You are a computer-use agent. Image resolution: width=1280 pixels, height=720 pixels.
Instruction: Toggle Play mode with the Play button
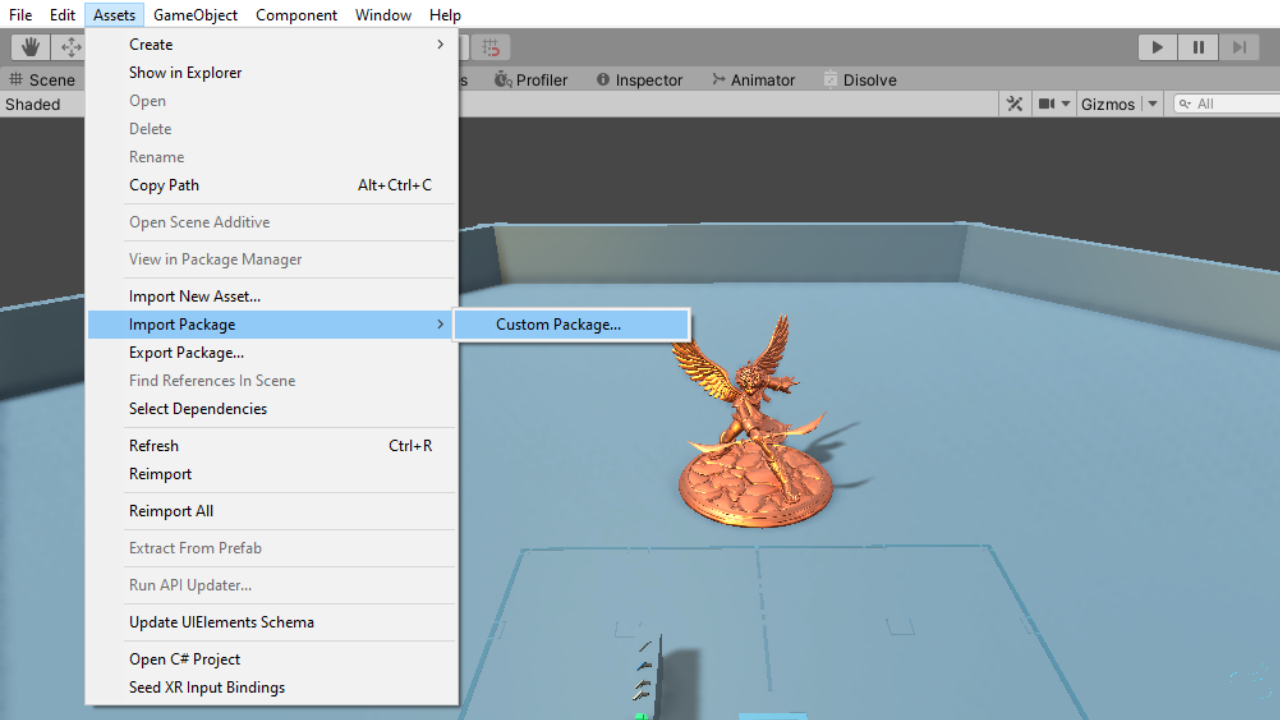click(x=1157, y=46)
